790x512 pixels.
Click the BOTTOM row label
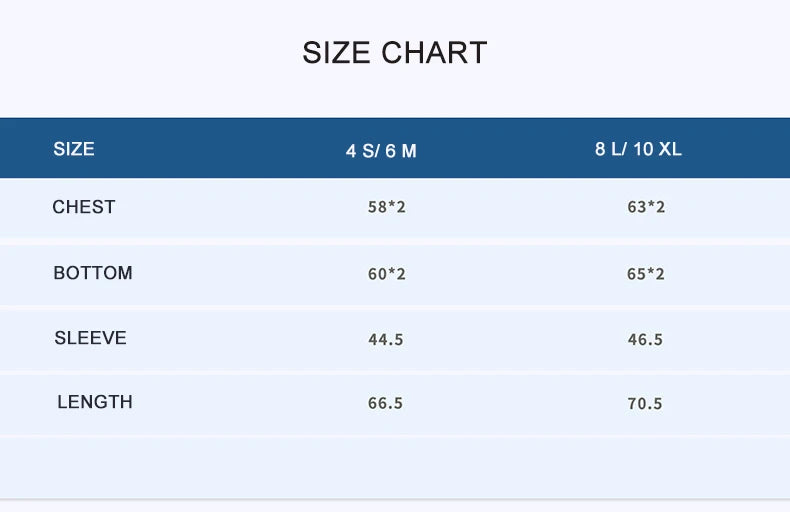(x=93, y=273)
